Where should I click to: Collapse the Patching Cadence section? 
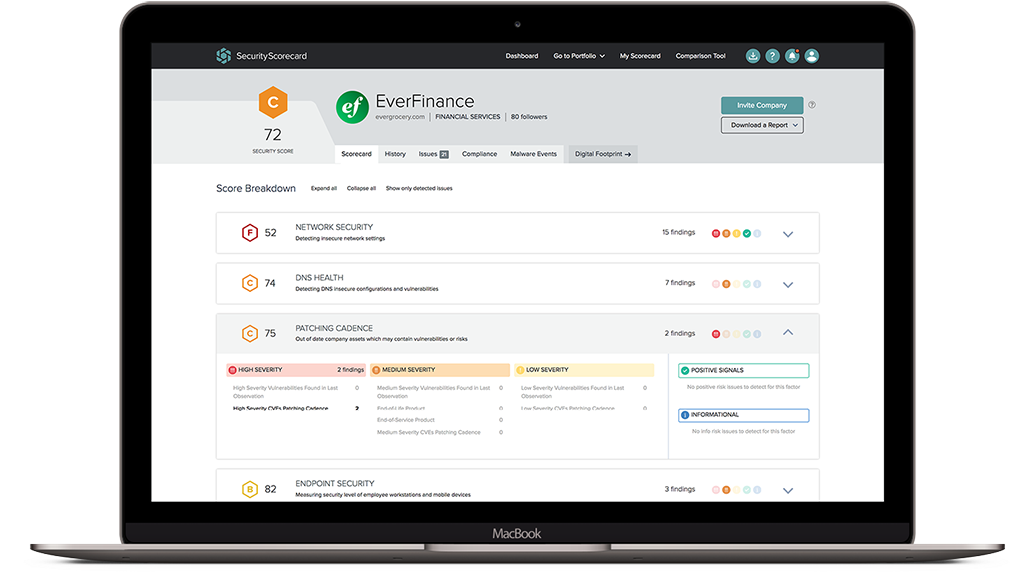point(788,333)
